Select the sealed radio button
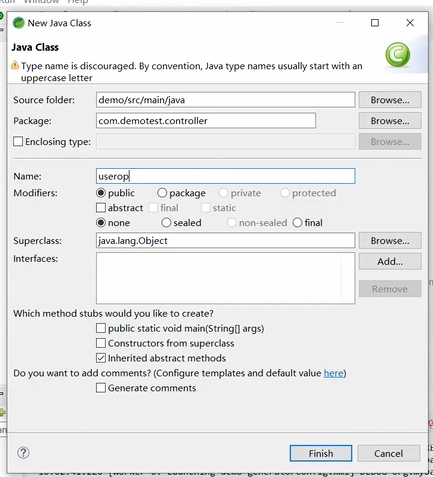Image resolution: width=433 pixels, height=477 pixels. 166,222
